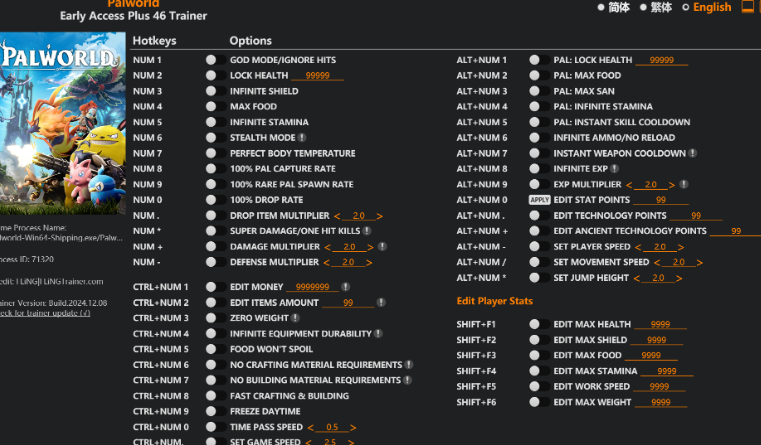Click the orange window icon near English
The width and height of the screenshot is (761, 445).
(x=748, y=7)
